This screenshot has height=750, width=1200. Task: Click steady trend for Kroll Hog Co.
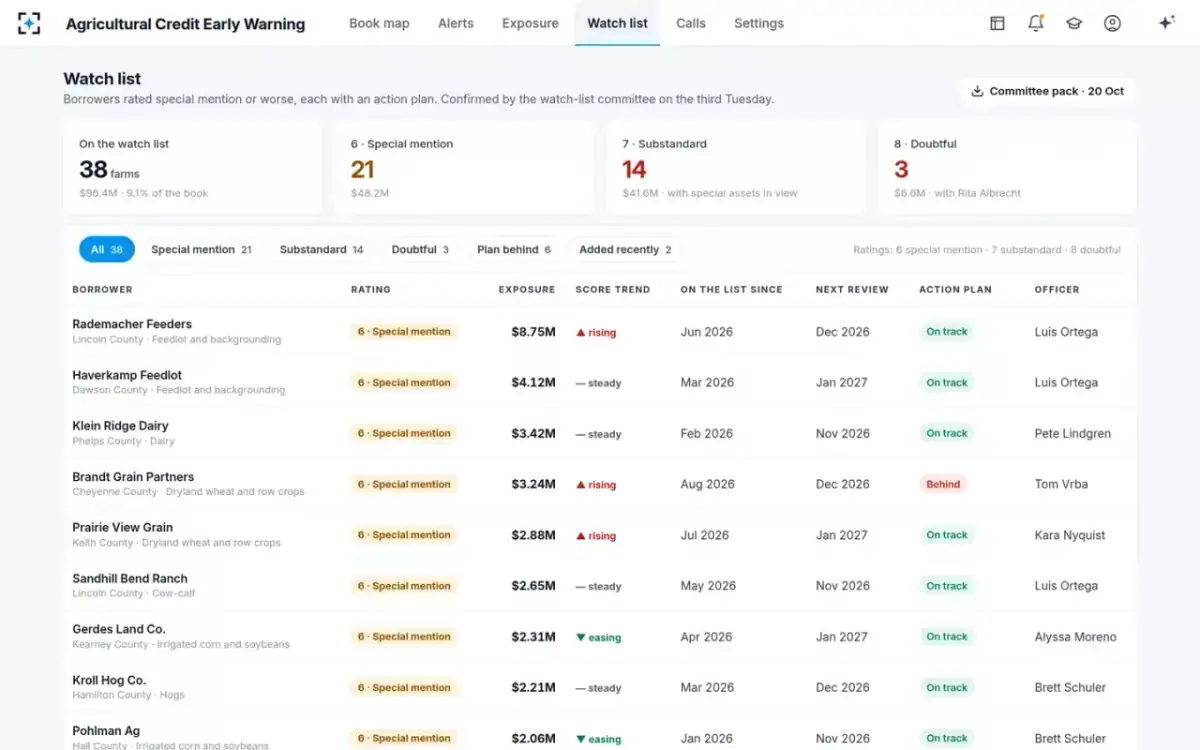point(598,688)
